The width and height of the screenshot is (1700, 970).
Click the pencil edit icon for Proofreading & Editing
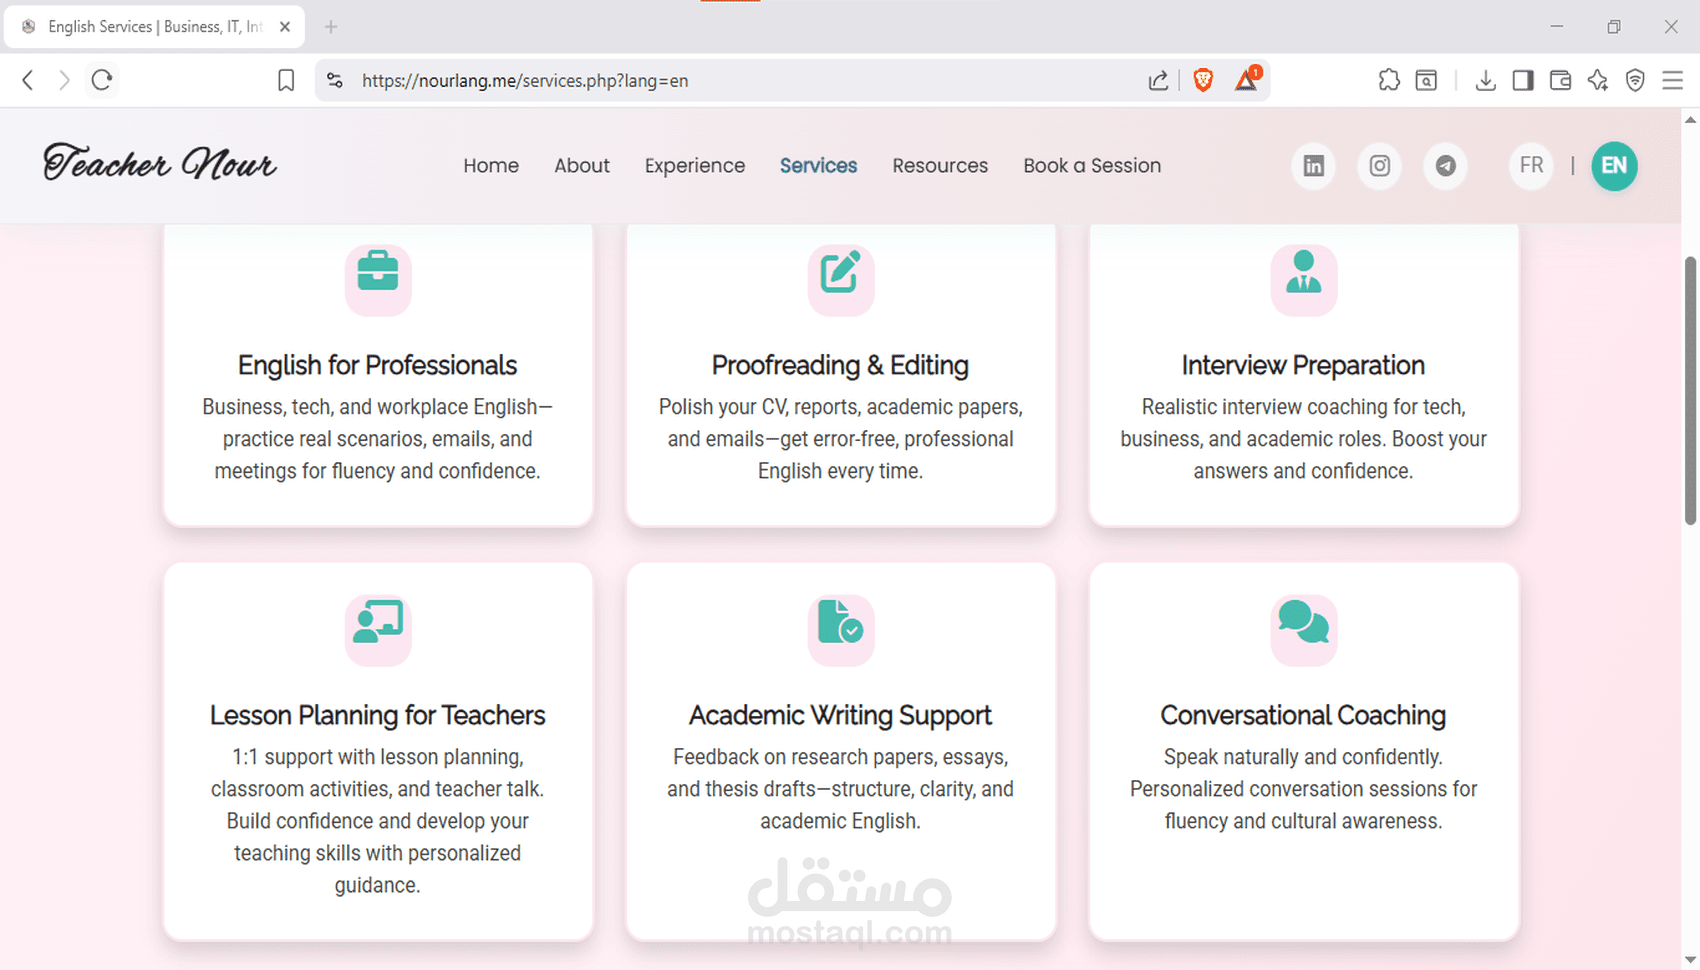[841, 272]
